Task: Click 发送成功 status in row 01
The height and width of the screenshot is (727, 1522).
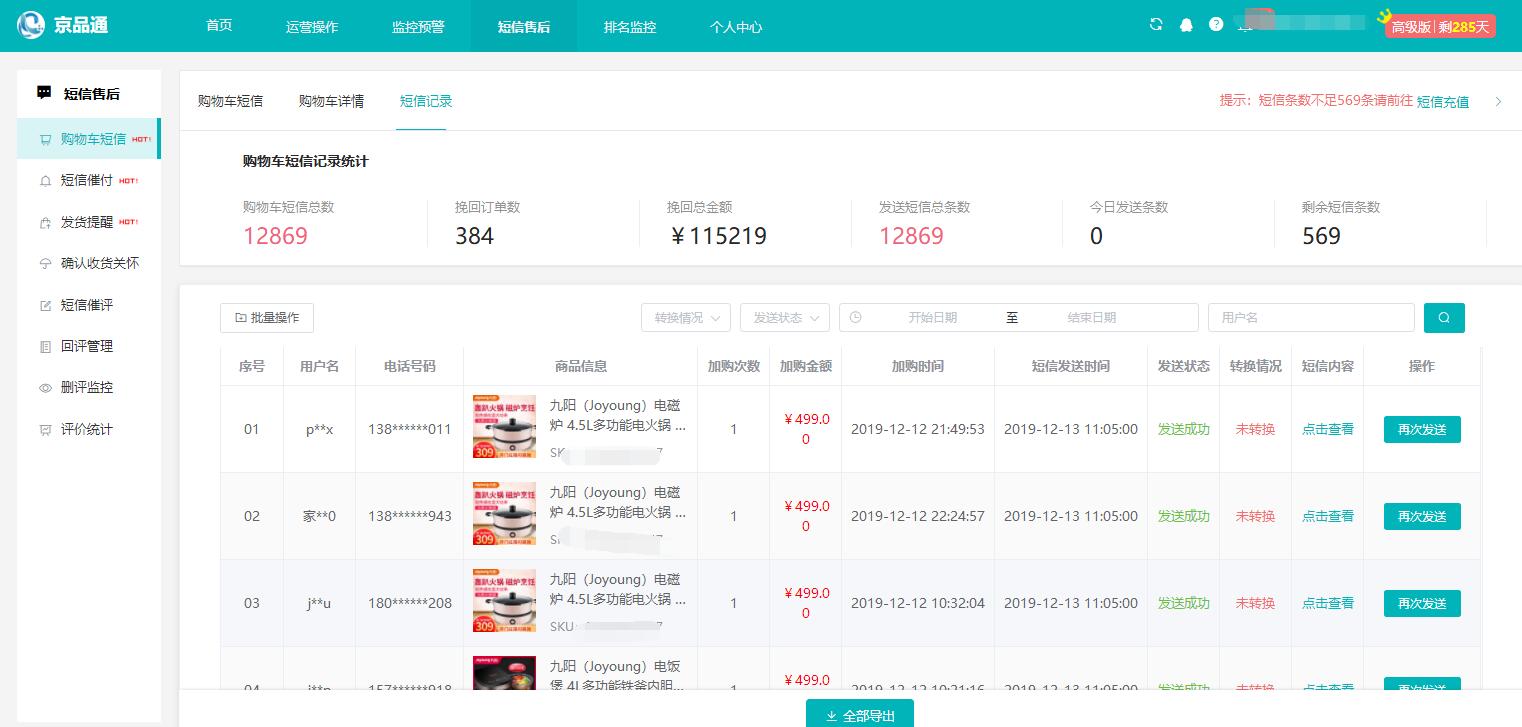Action: click(x=1184, y=429)
